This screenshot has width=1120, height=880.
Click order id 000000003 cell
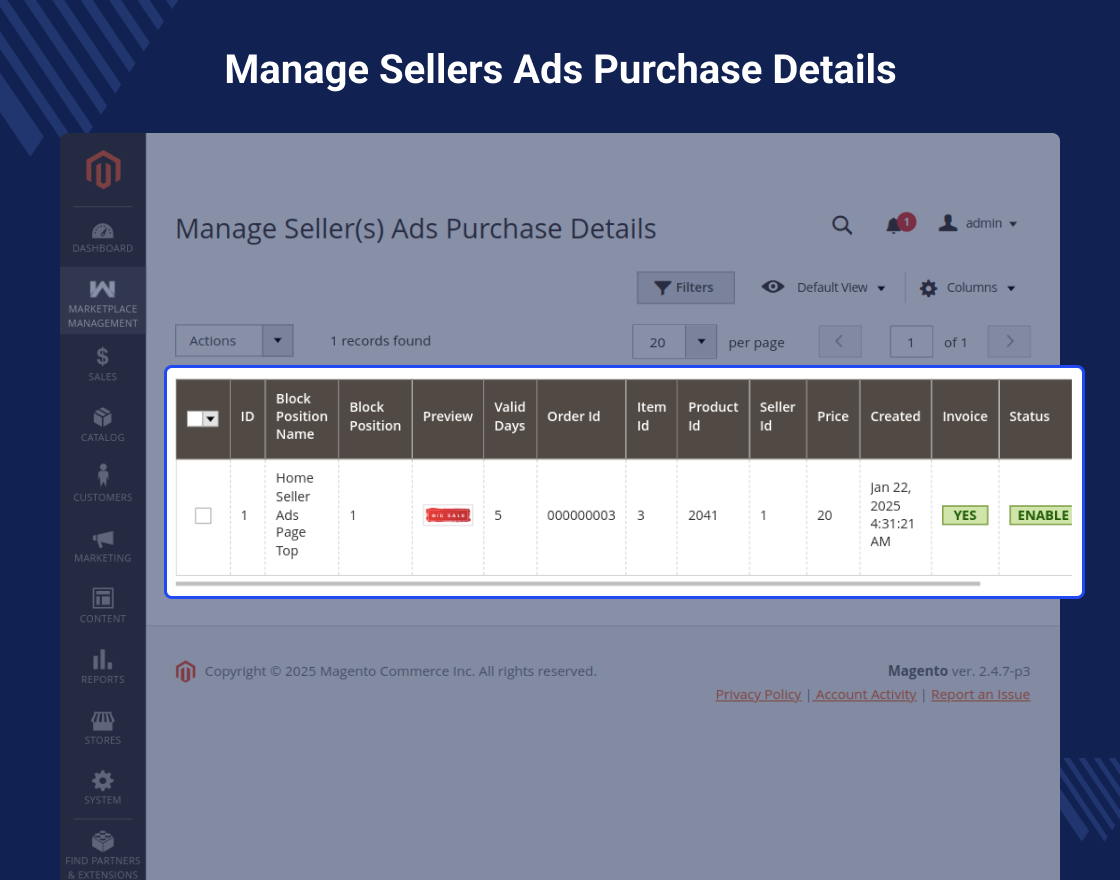click(x=581, y=515)
